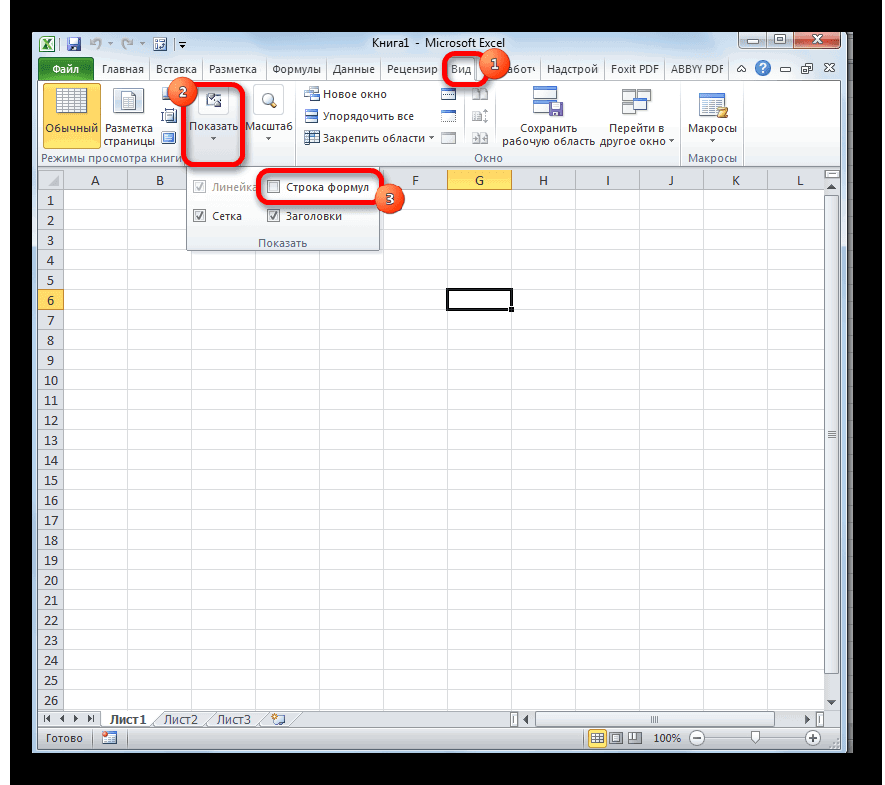Click Новое окно button
Screen dimensions: 885x785
[345, 94]
